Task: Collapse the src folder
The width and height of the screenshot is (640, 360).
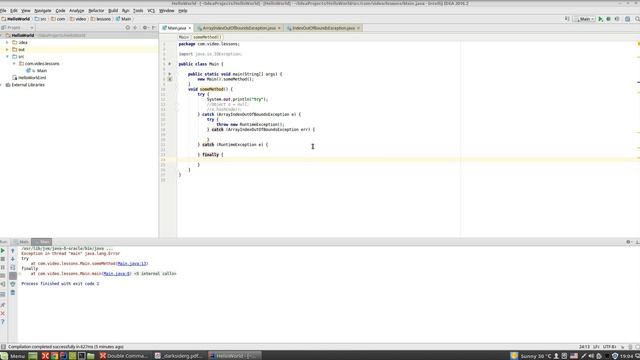Action: [x=7, y=57]
